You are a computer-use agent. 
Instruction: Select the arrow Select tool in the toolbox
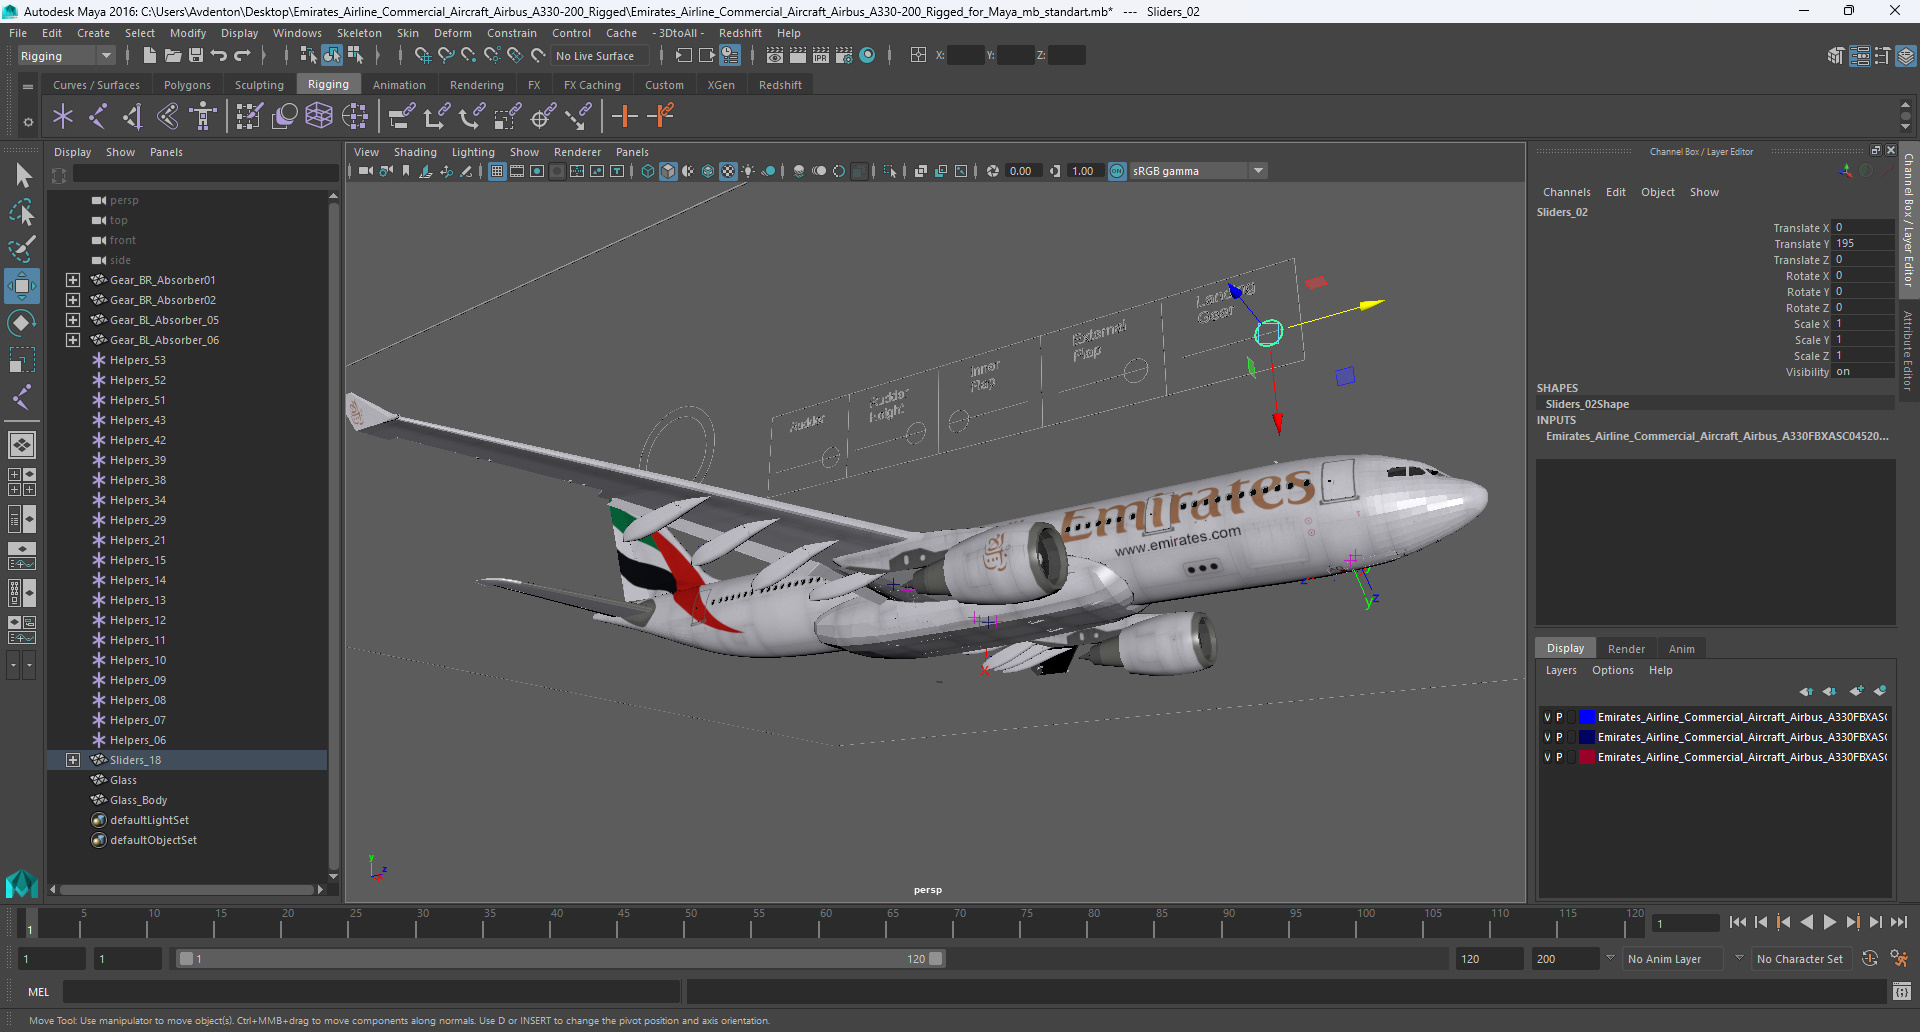pyautogui.click(x=22, y=176)
